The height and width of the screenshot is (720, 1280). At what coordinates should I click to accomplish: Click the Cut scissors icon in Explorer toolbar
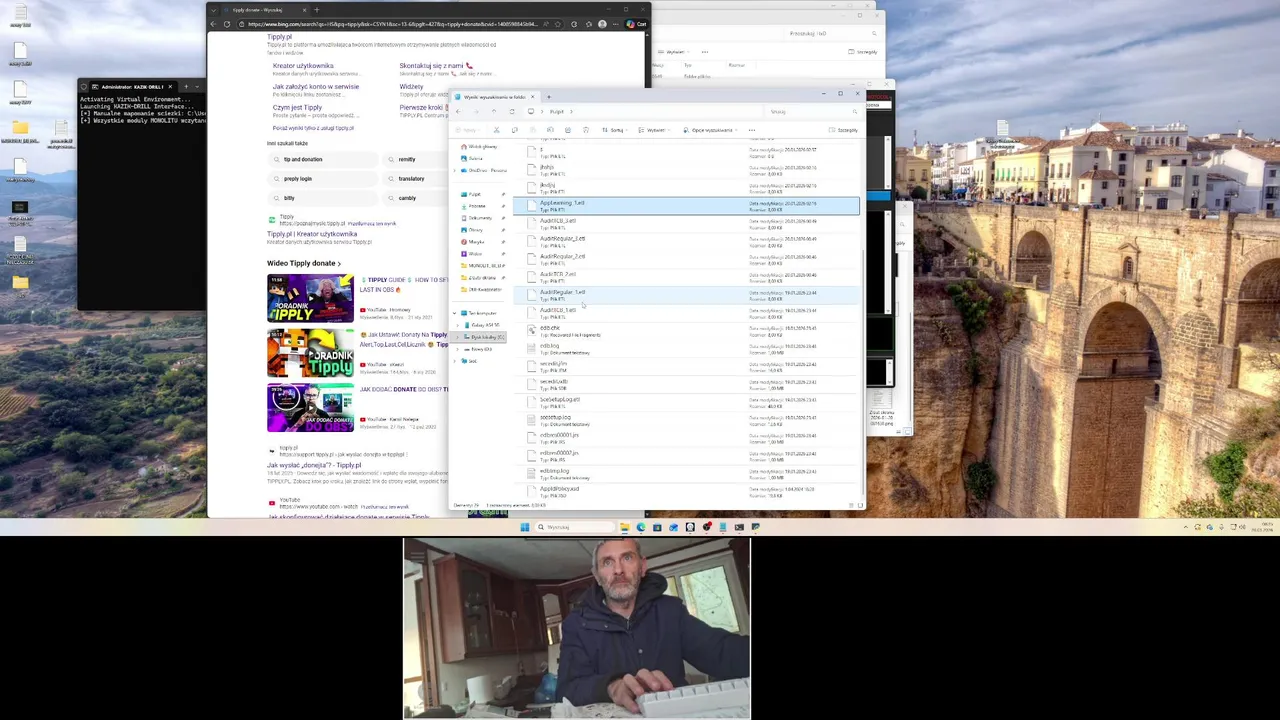(x=497, y=130)
